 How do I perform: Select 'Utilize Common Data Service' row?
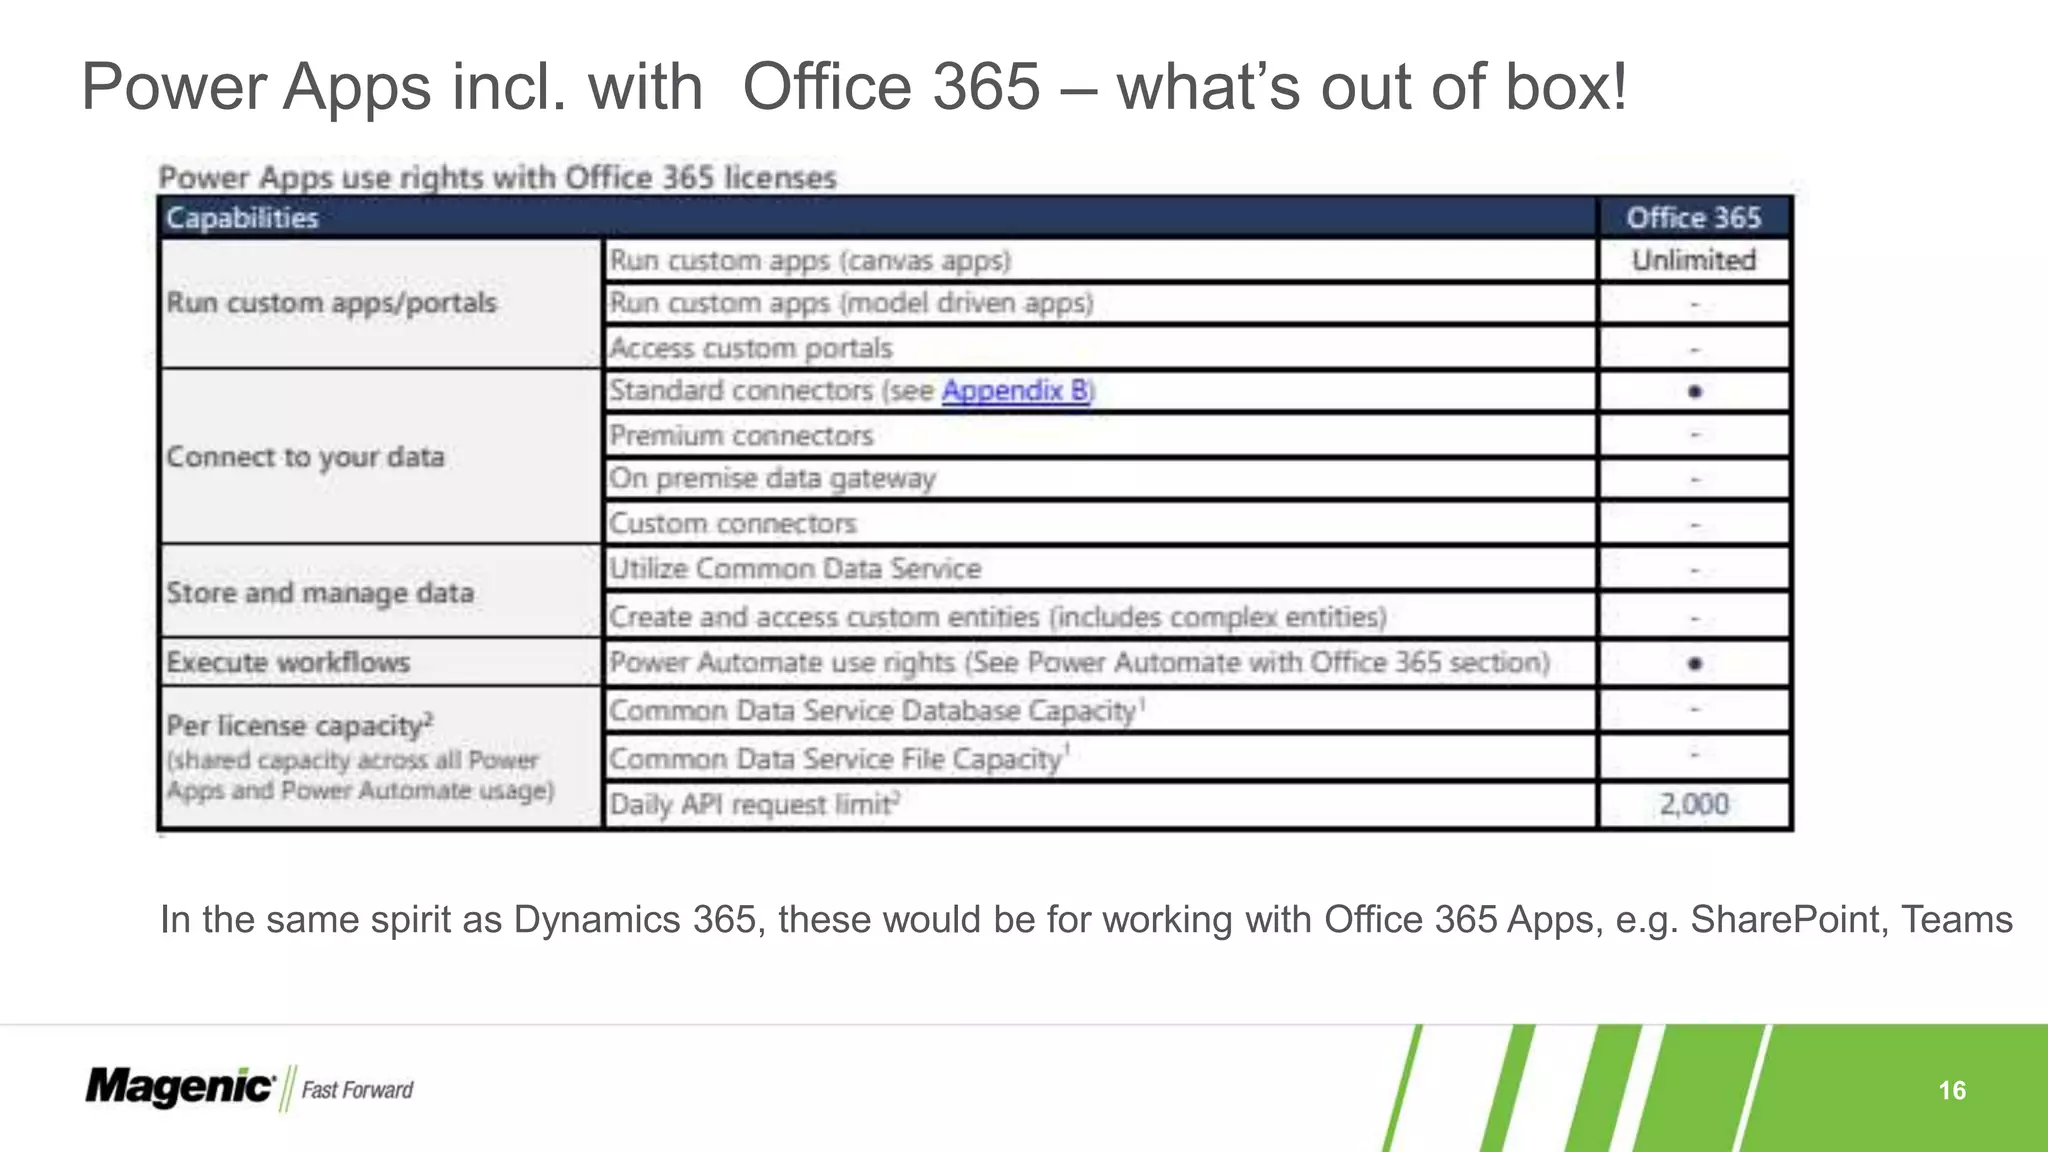click(1100, 568)
